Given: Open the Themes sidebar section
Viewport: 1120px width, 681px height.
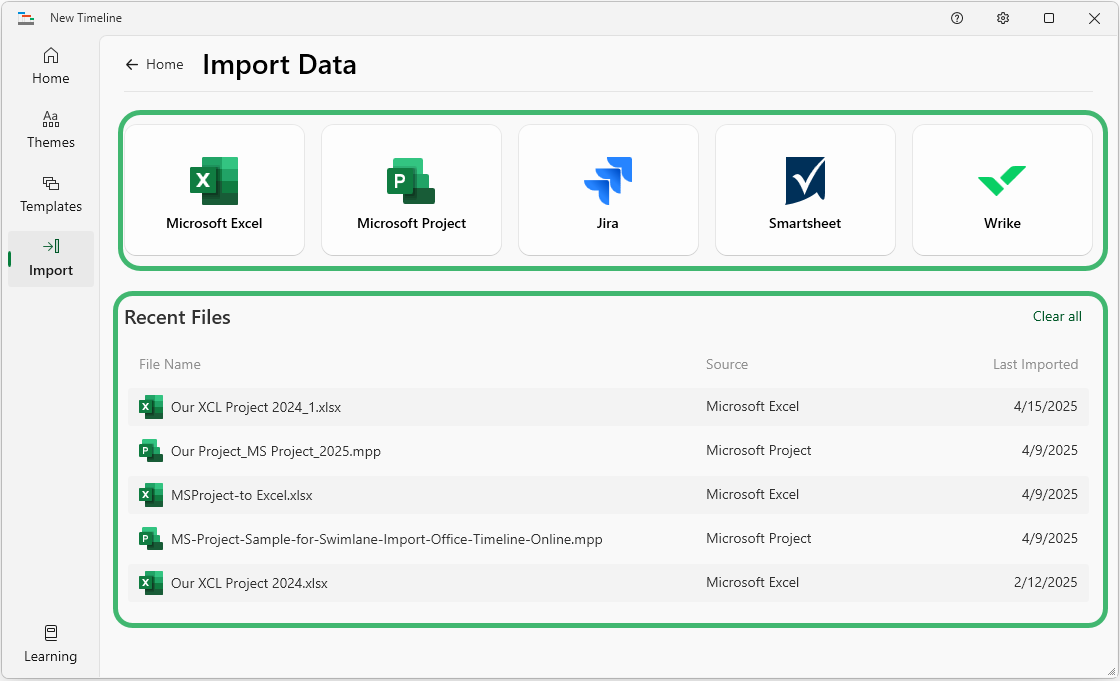Looking at the screenshot, I should [x=51, y=130].
